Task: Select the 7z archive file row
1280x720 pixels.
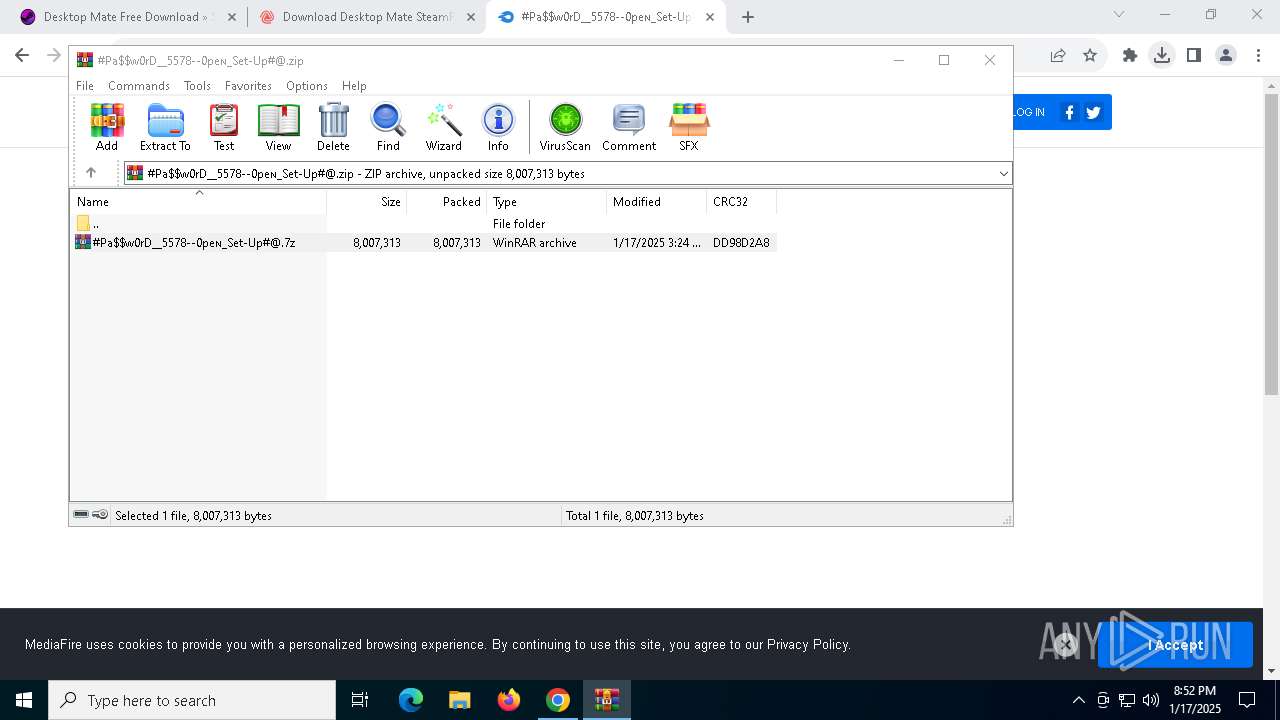Action: click(424, 242)
